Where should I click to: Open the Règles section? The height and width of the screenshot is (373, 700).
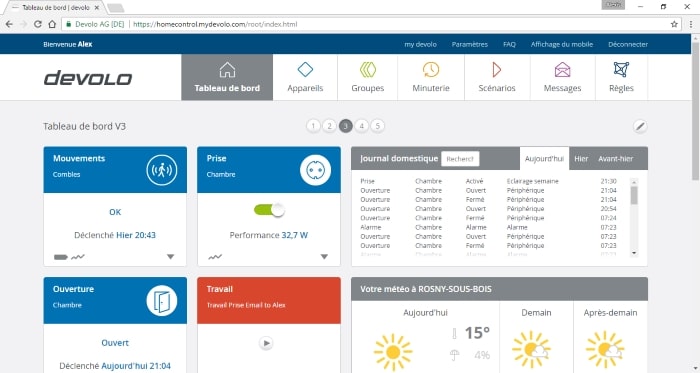click(621, 77)
